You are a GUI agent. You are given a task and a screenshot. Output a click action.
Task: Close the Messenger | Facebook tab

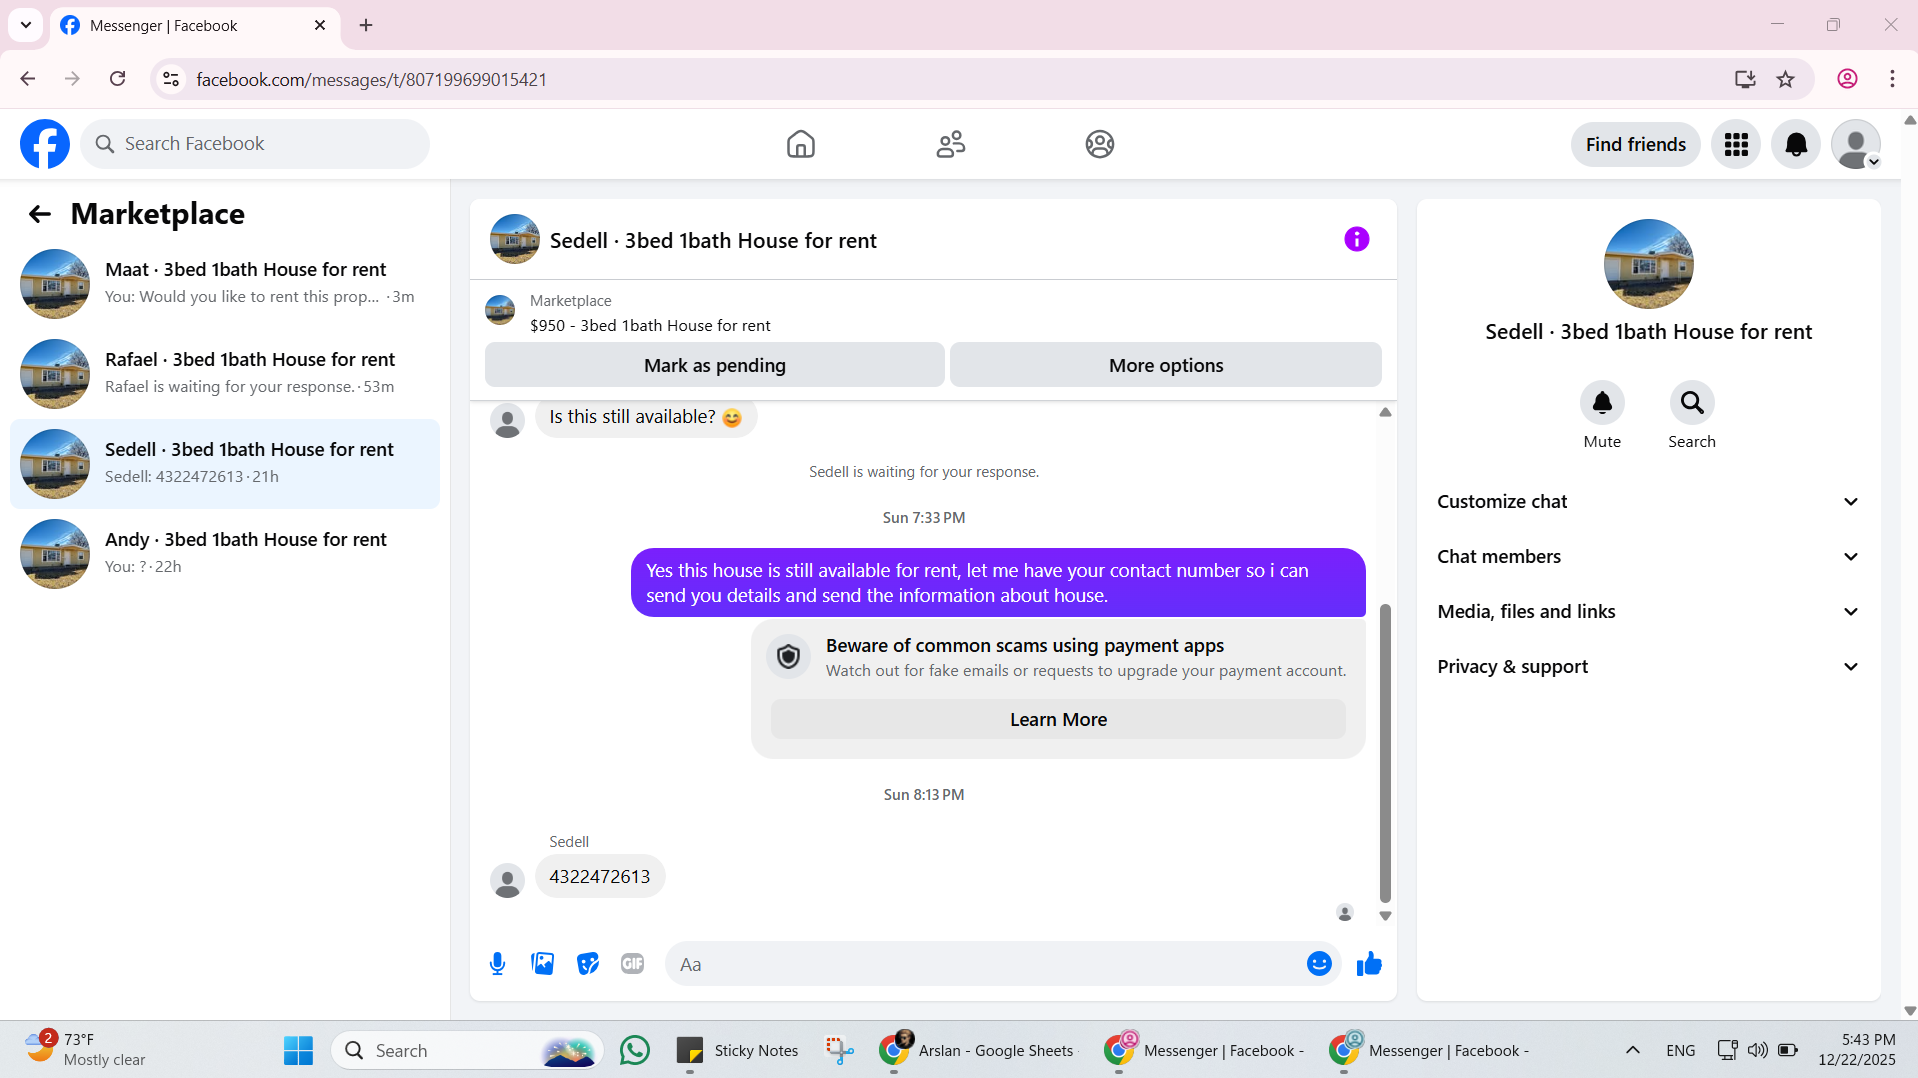pos(320,25)
